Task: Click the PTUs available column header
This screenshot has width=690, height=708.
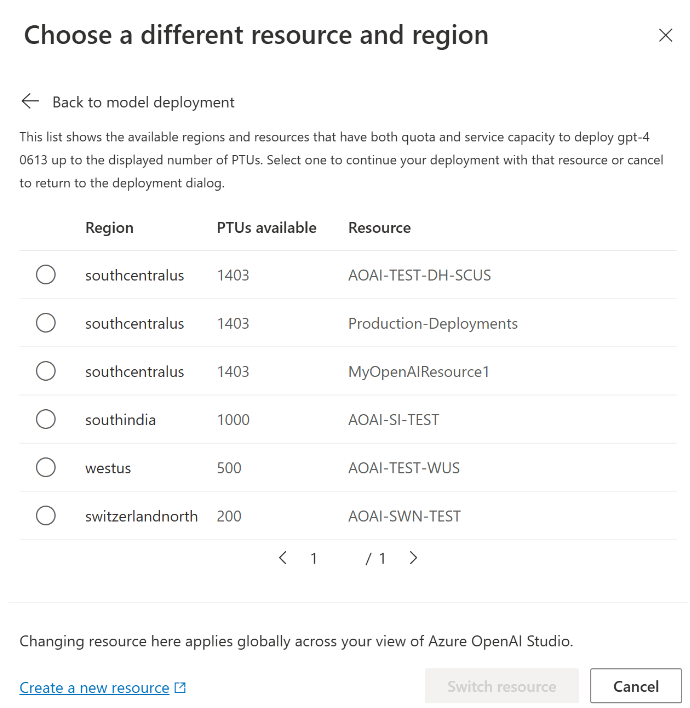Action: (x=266, y=228)
